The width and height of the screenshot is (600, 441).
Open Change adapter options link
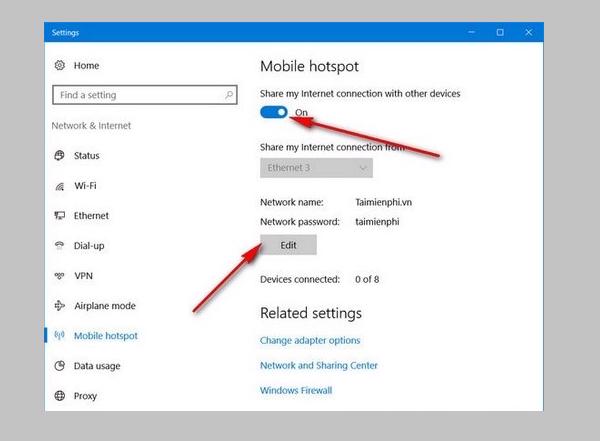310,341
